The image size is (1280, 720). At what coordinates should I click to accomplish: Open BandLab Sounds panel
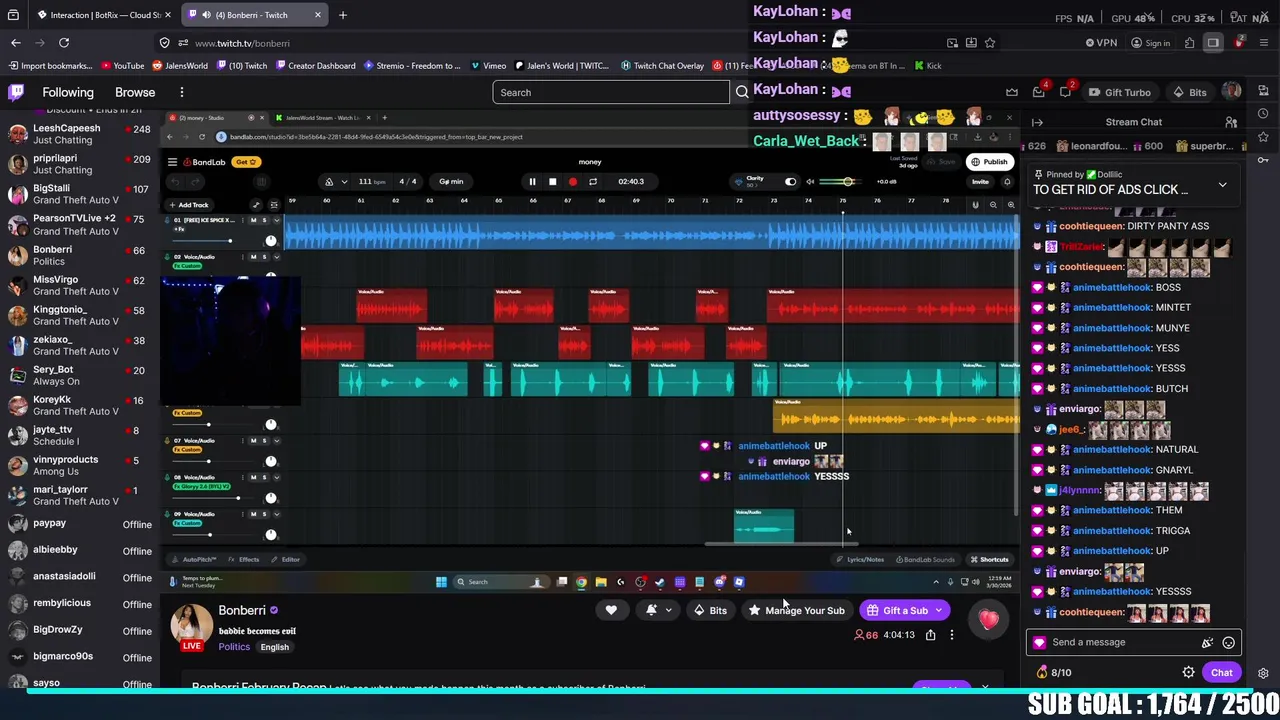pos(925,560)
